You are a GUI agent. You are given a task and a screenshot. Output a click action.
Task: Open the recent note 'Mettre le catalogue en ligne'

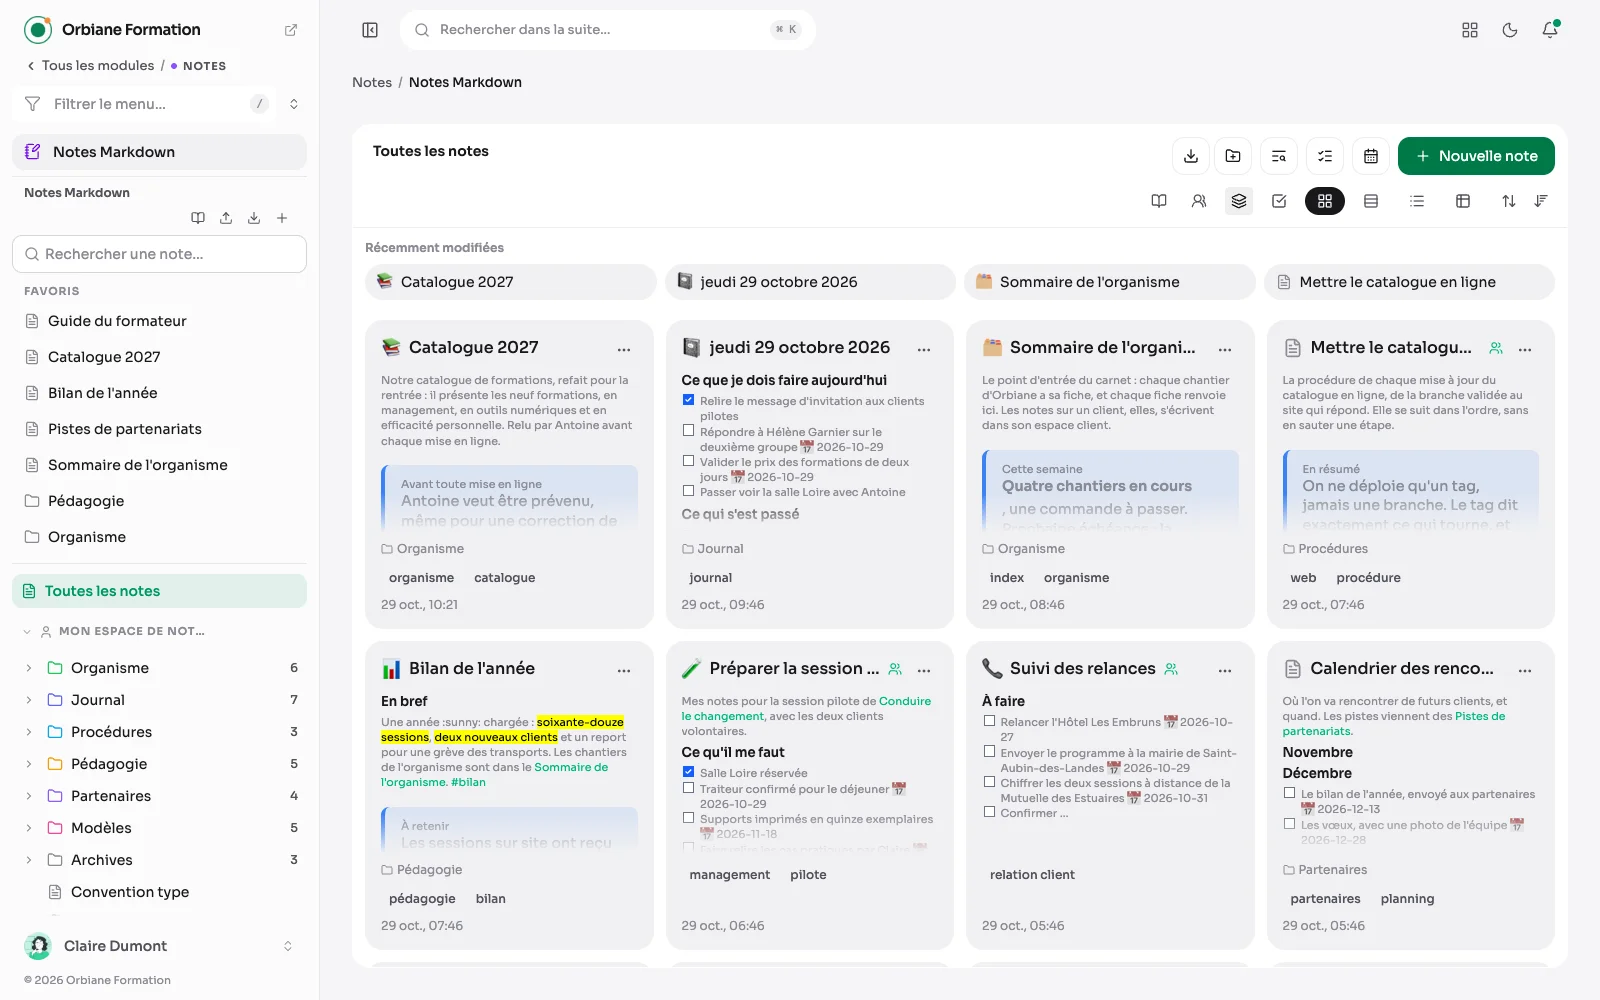(1410, 282)
